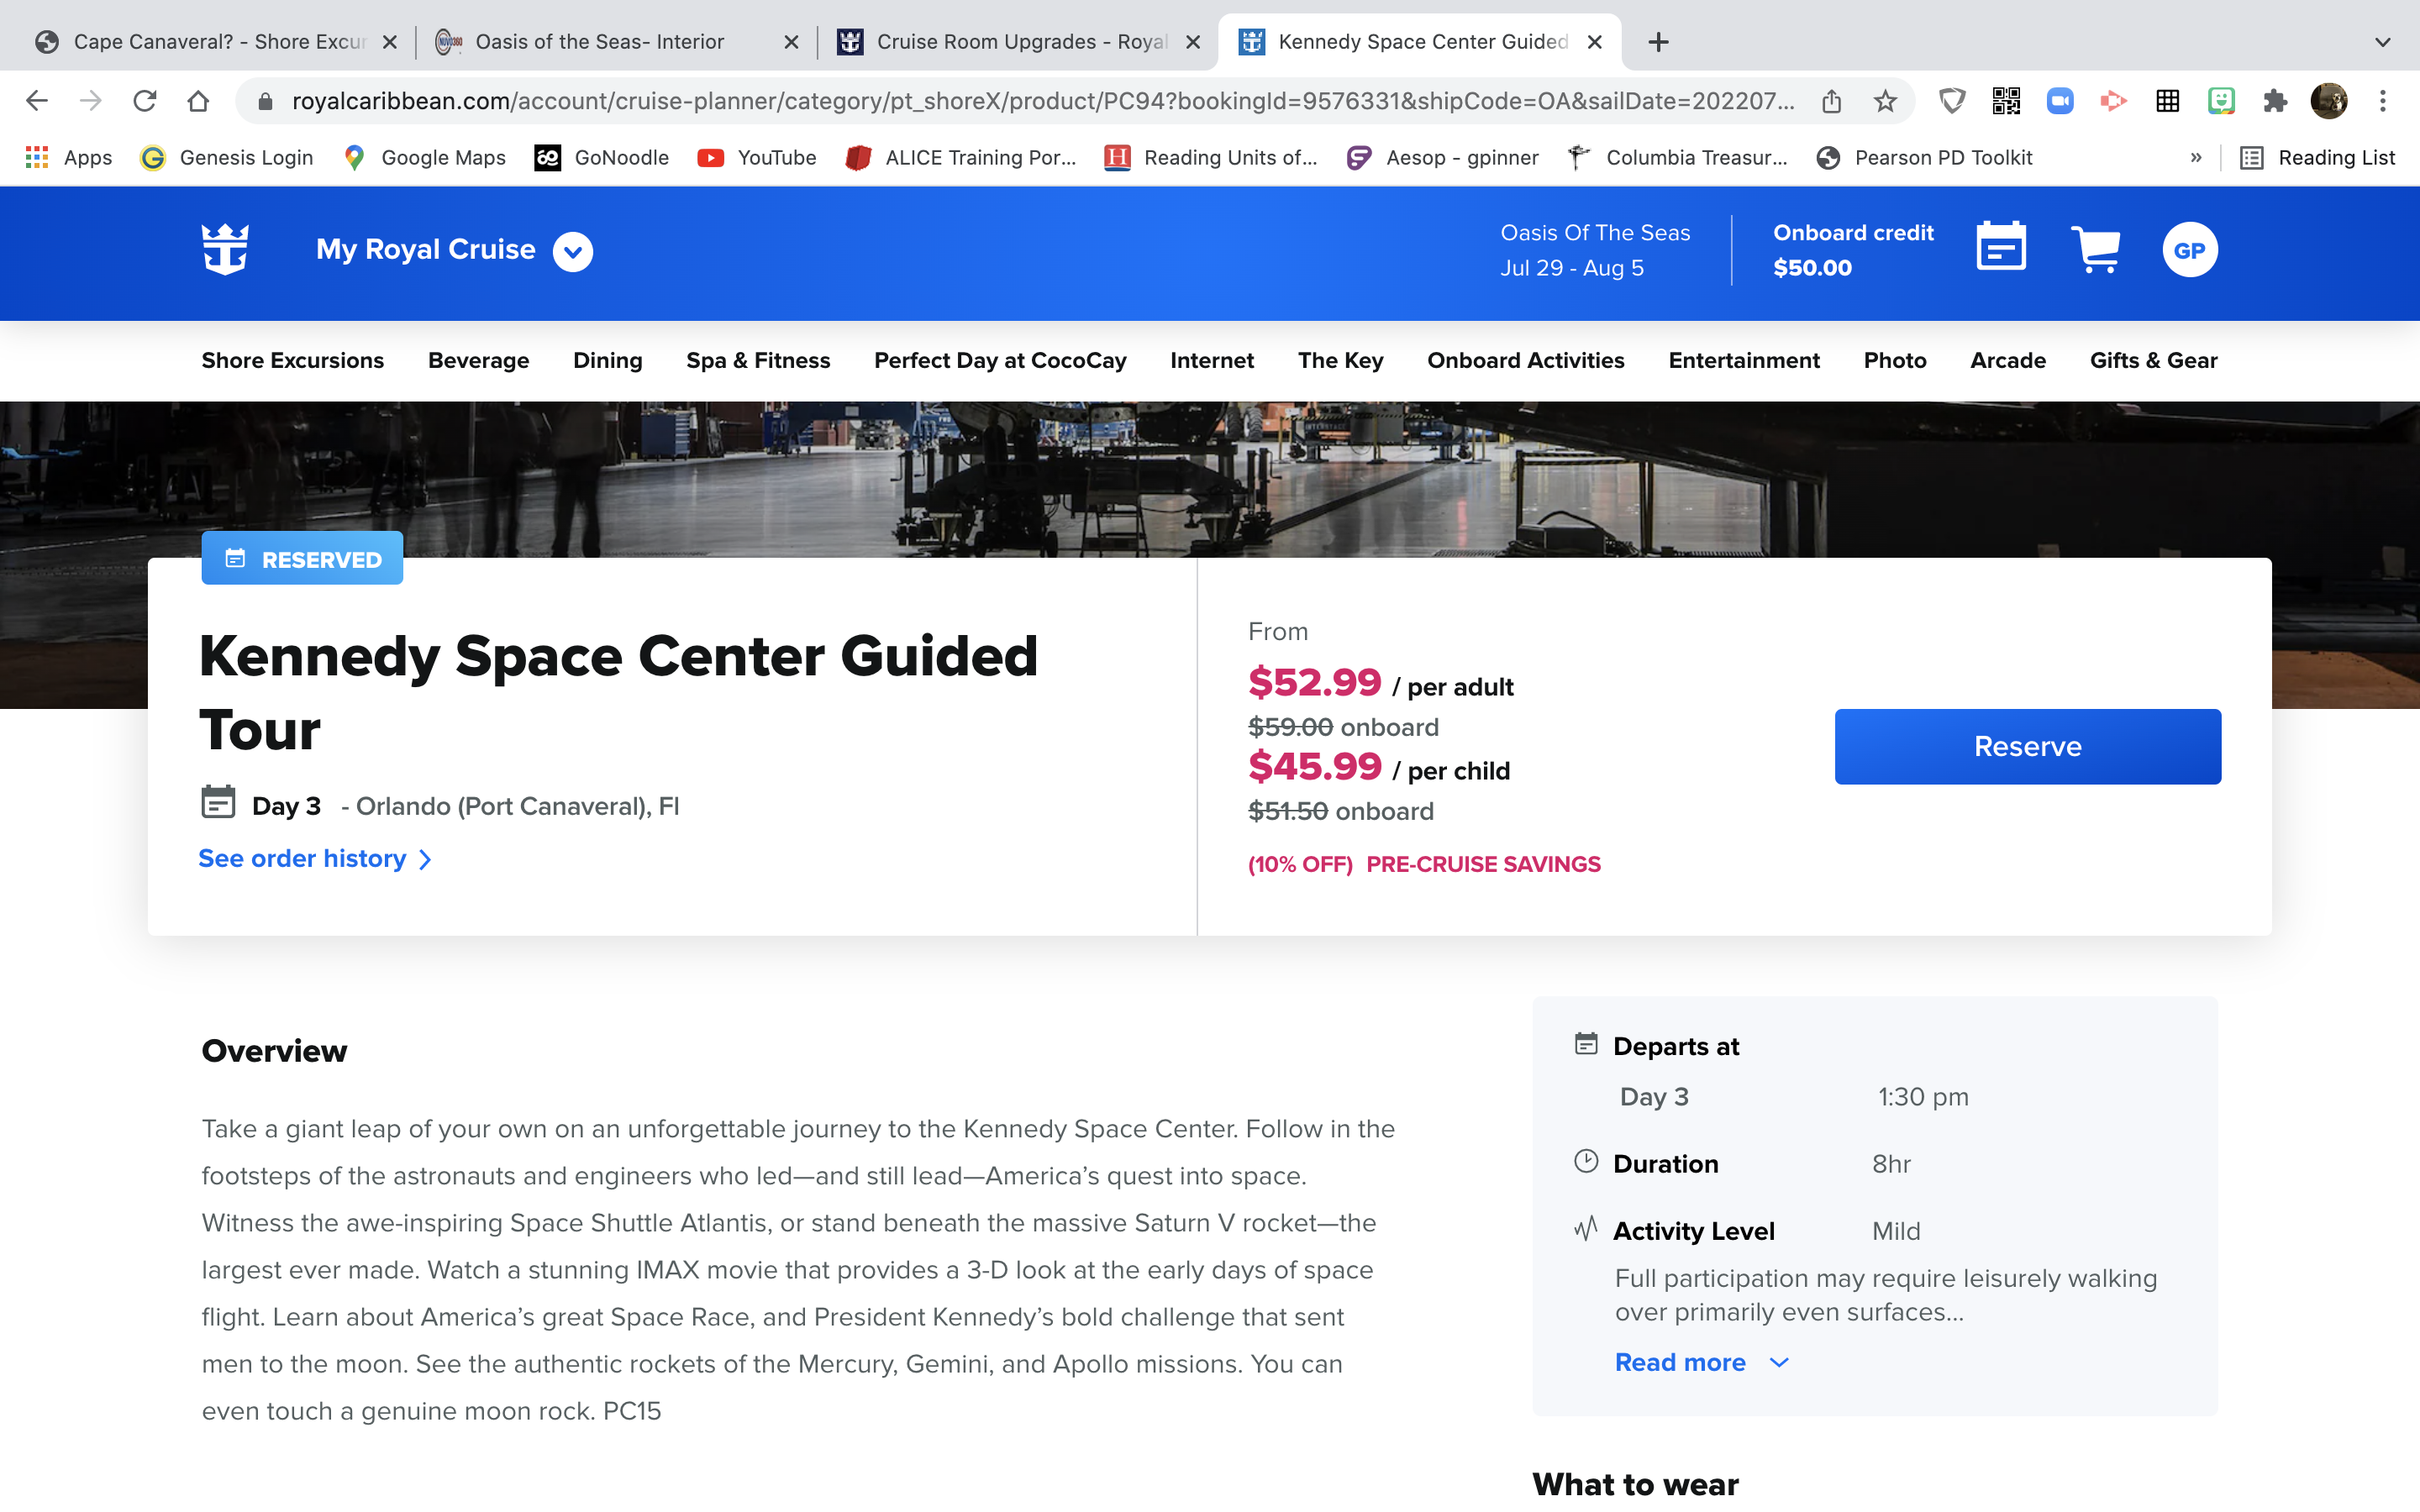Click the My Royal Cruise title

pos(426,250)
